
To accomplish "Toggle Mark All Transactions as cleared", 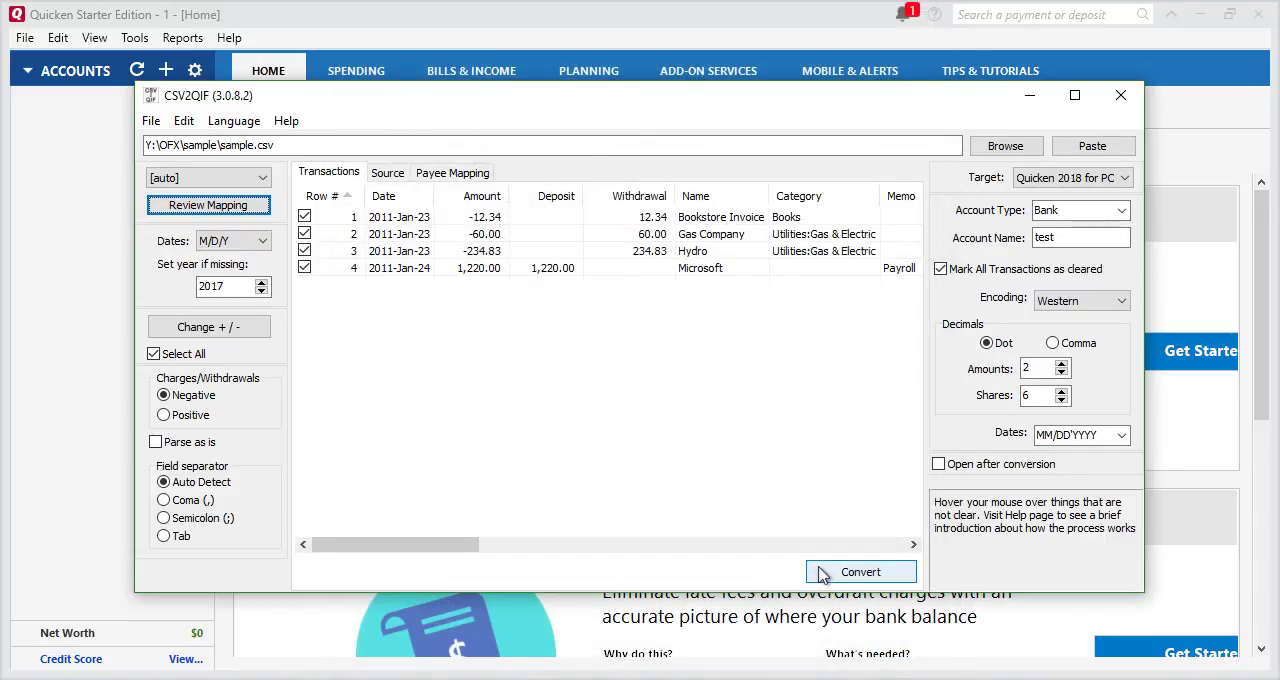I will click(941, 268).
